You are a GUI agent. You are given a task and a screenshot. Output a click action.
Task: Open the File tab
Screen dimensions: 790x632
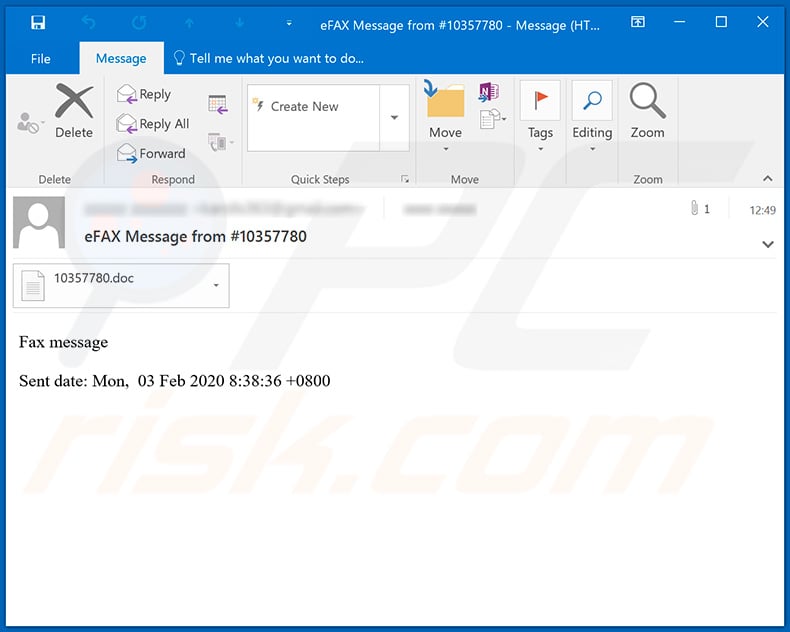40,58
